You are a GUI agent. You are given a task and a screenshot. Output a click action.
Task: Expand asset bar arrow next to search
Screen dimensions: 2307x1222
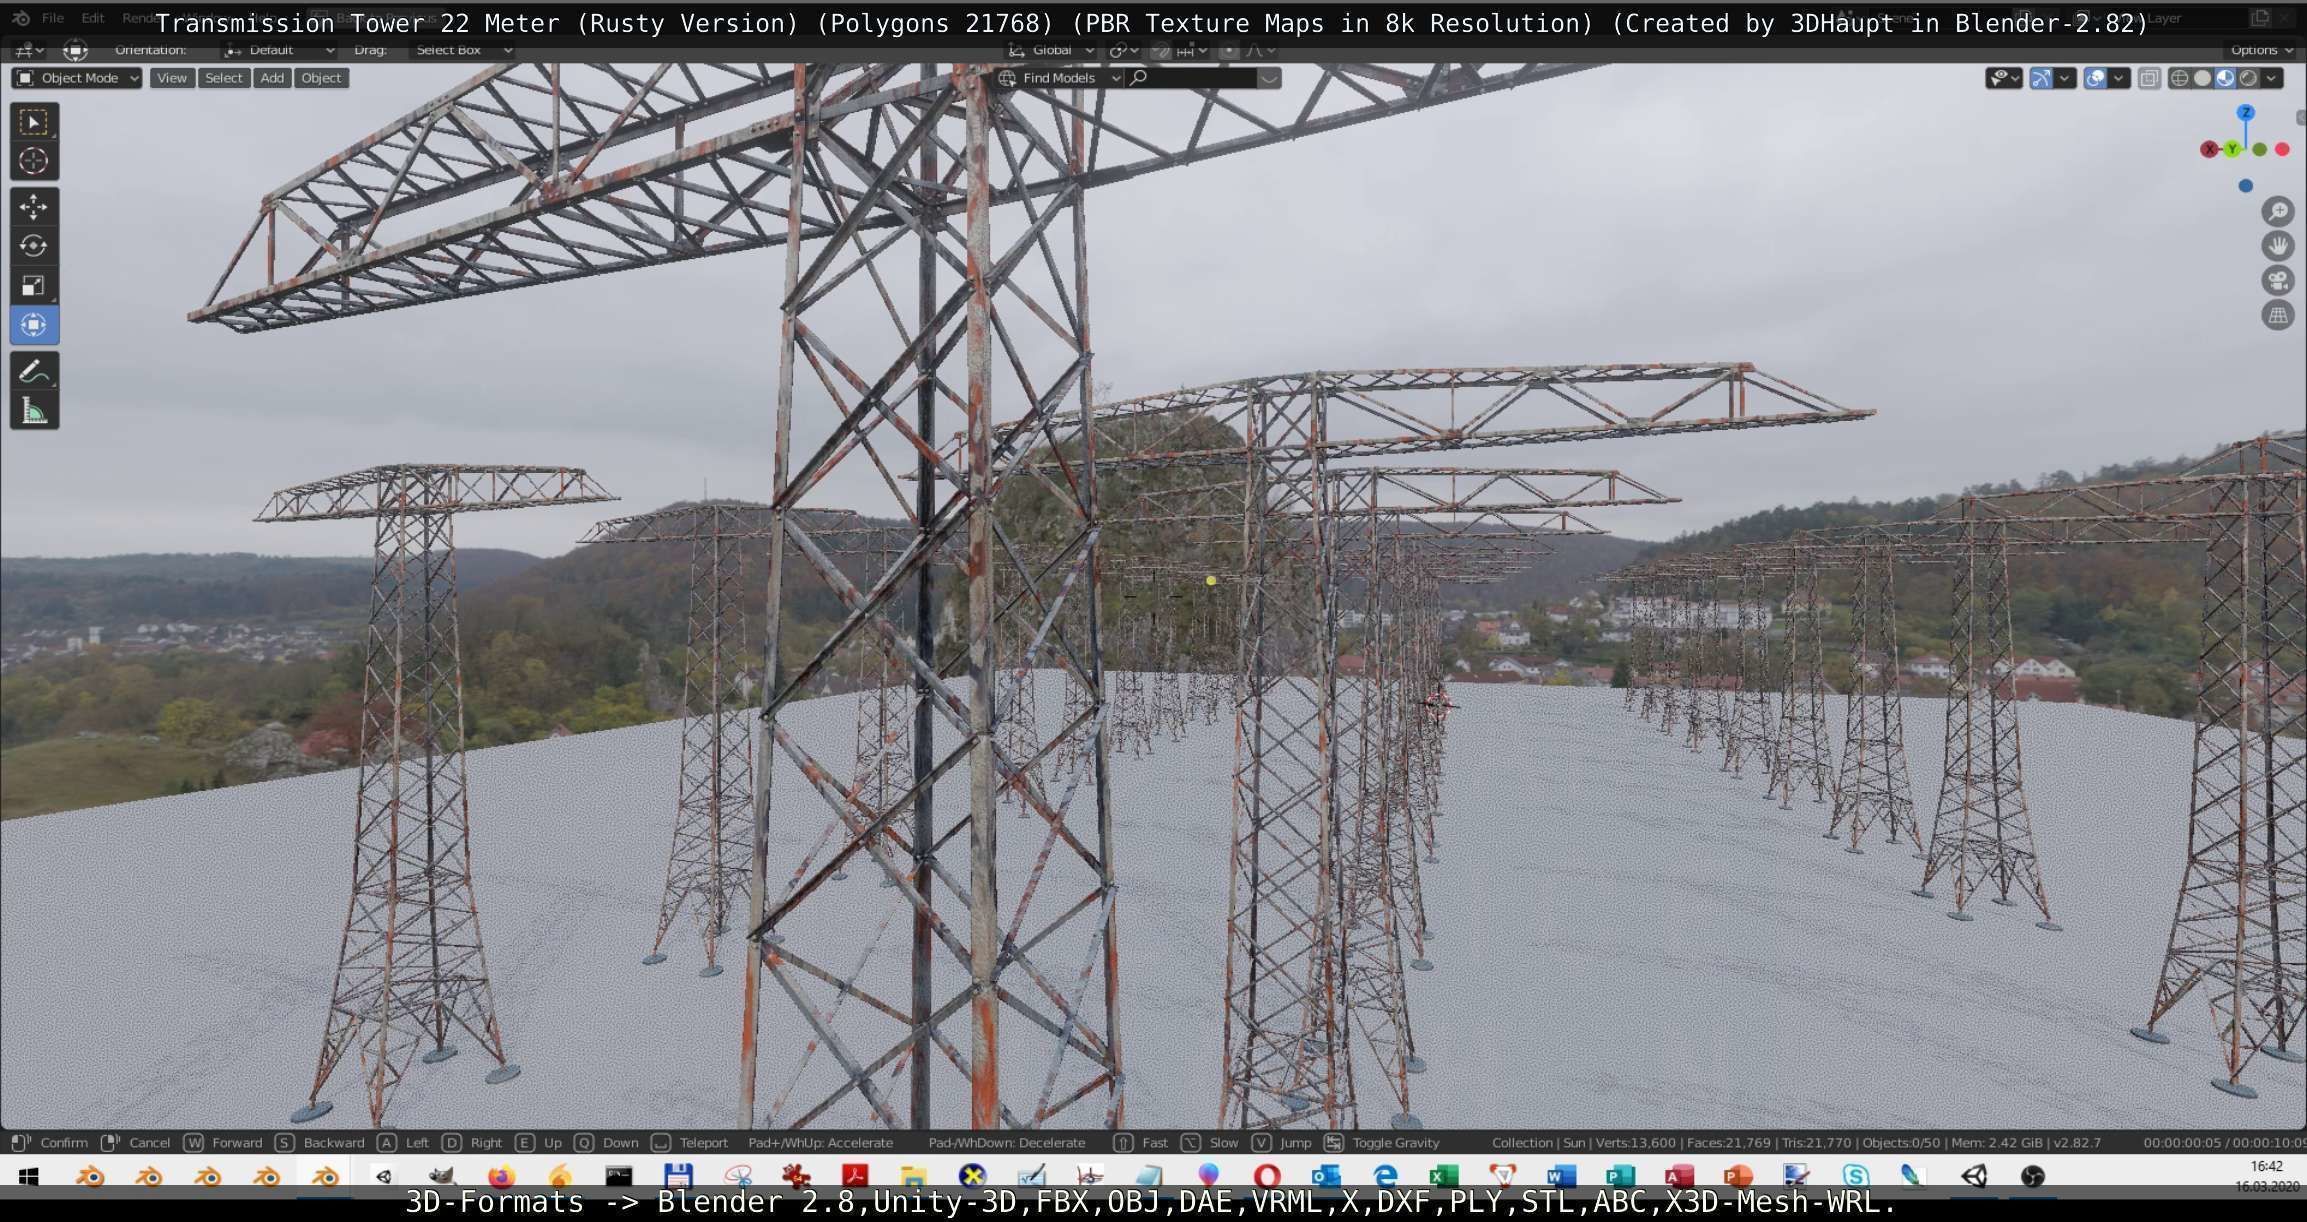click(x=1269, y=78)
